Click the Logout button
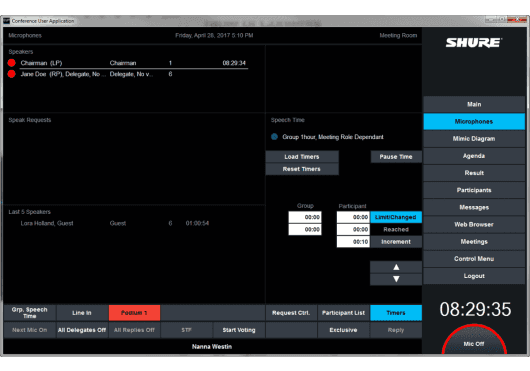The width and height of the screenshot is (530, 371). [474, 276]
